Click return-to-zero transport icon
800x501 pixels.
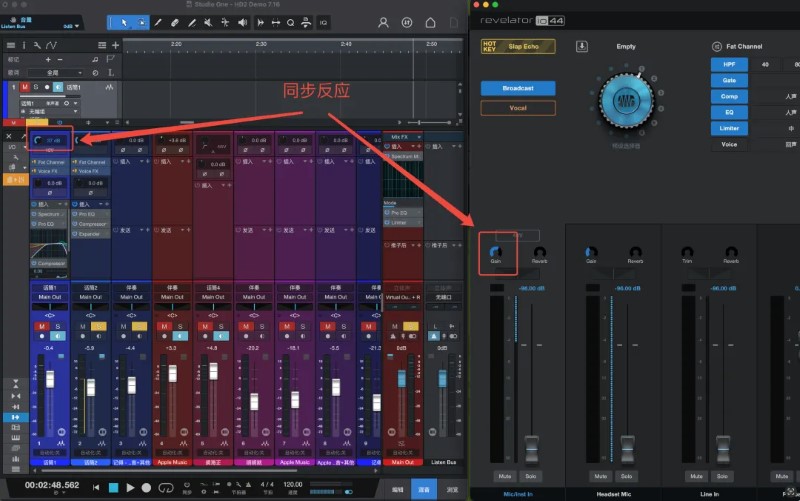(x=96, y=488)
